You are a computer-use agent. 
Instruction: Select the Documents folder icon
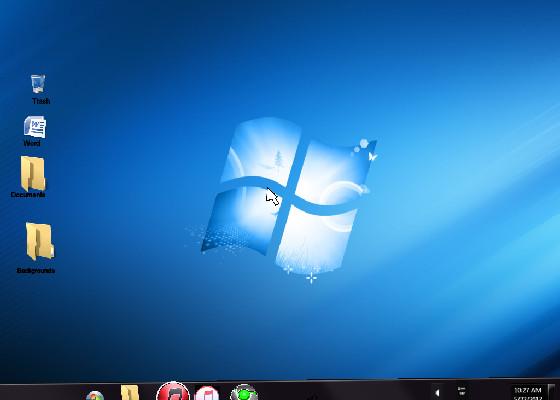click(x=33, y=174)
